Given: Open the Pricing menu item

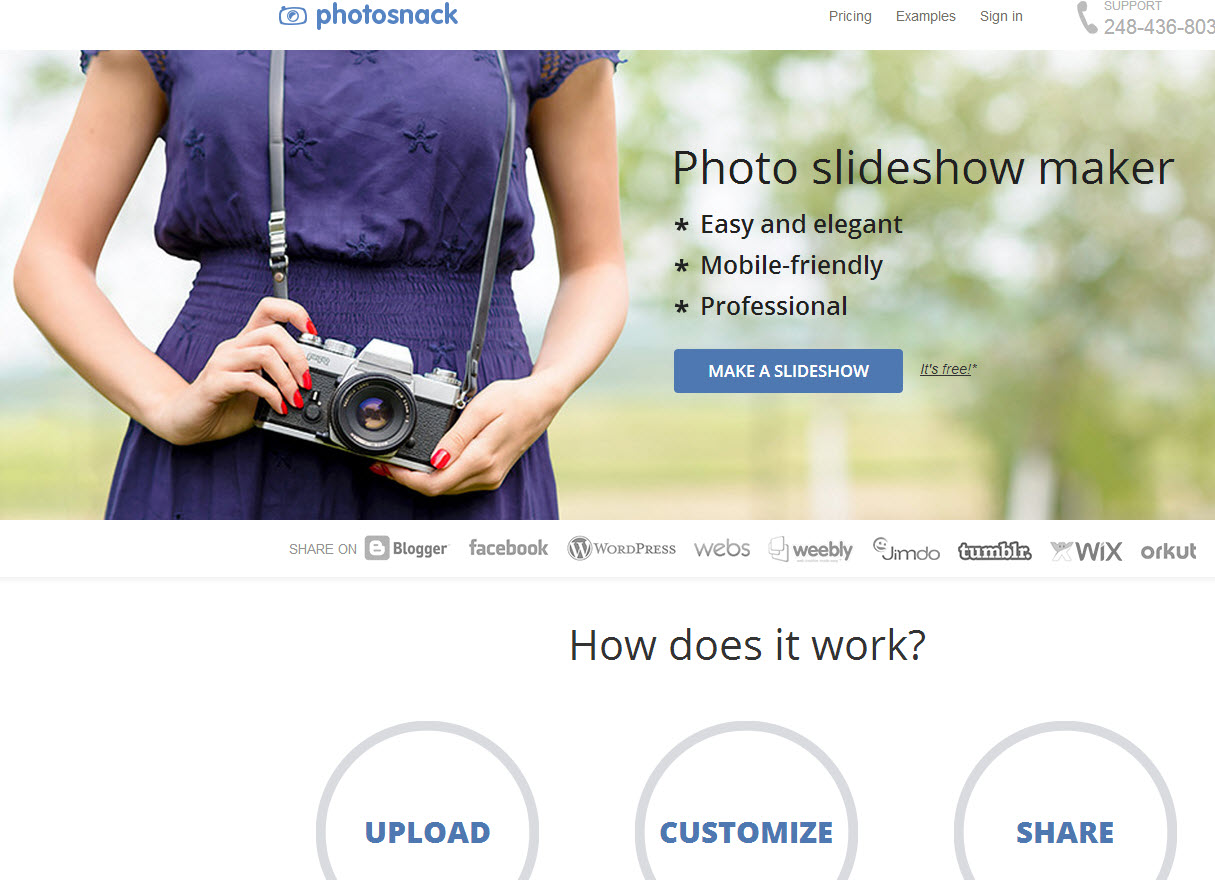Looking at the screenshot, I should point(850,16).
